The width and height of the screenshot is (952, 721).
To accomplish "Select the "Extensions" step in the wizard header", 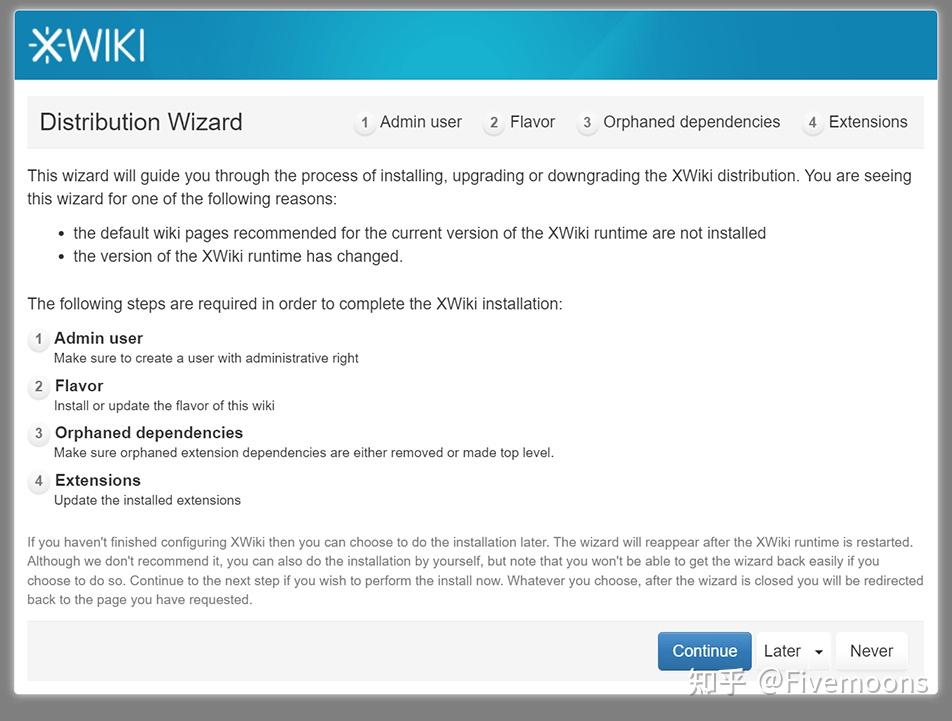I will tap(867, 122).
